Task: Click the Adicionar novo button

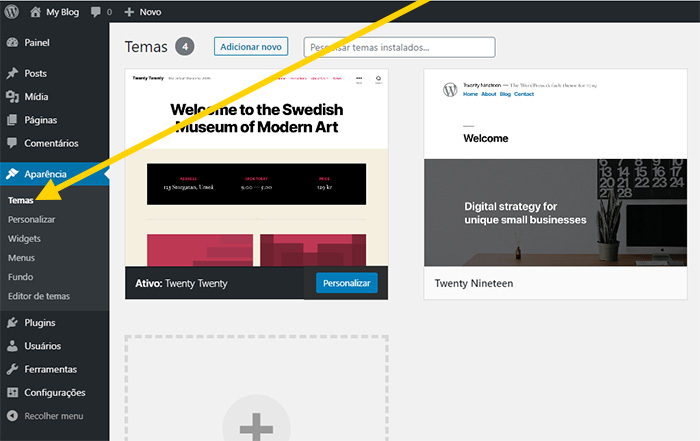Action: [251, 46]
